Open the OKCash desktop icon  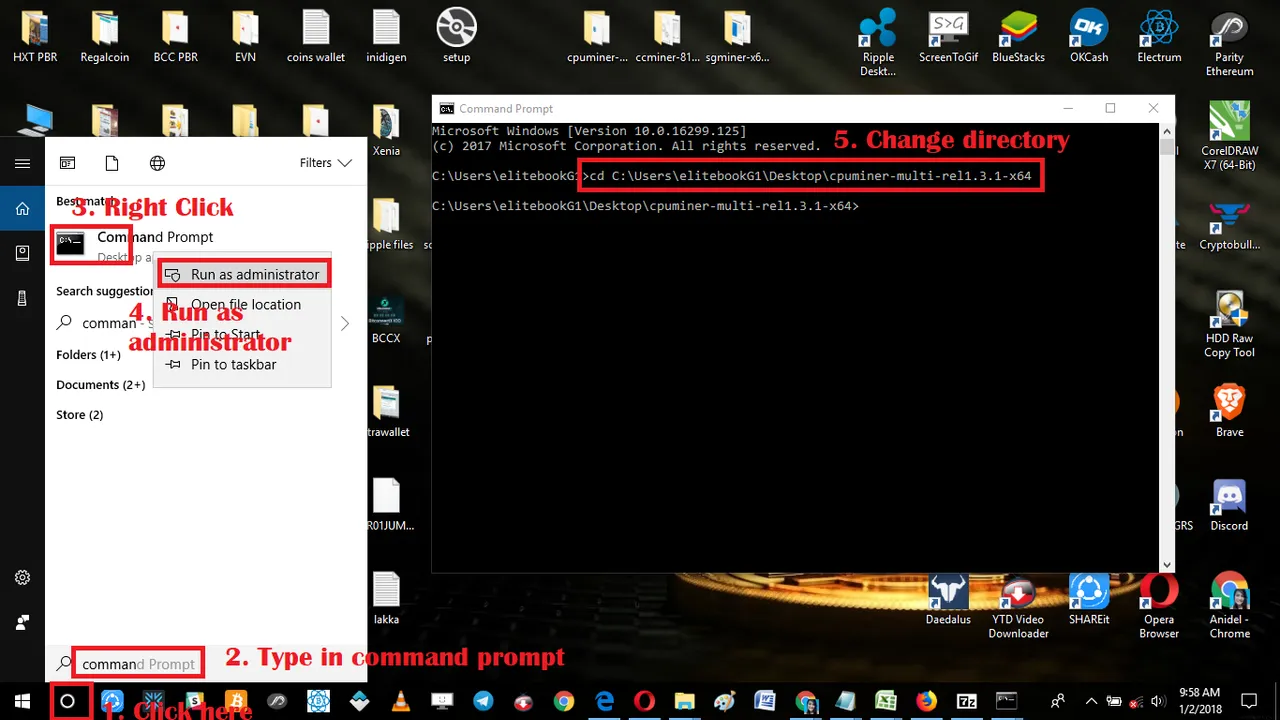pyautogui.click(x=1089, y=38)
